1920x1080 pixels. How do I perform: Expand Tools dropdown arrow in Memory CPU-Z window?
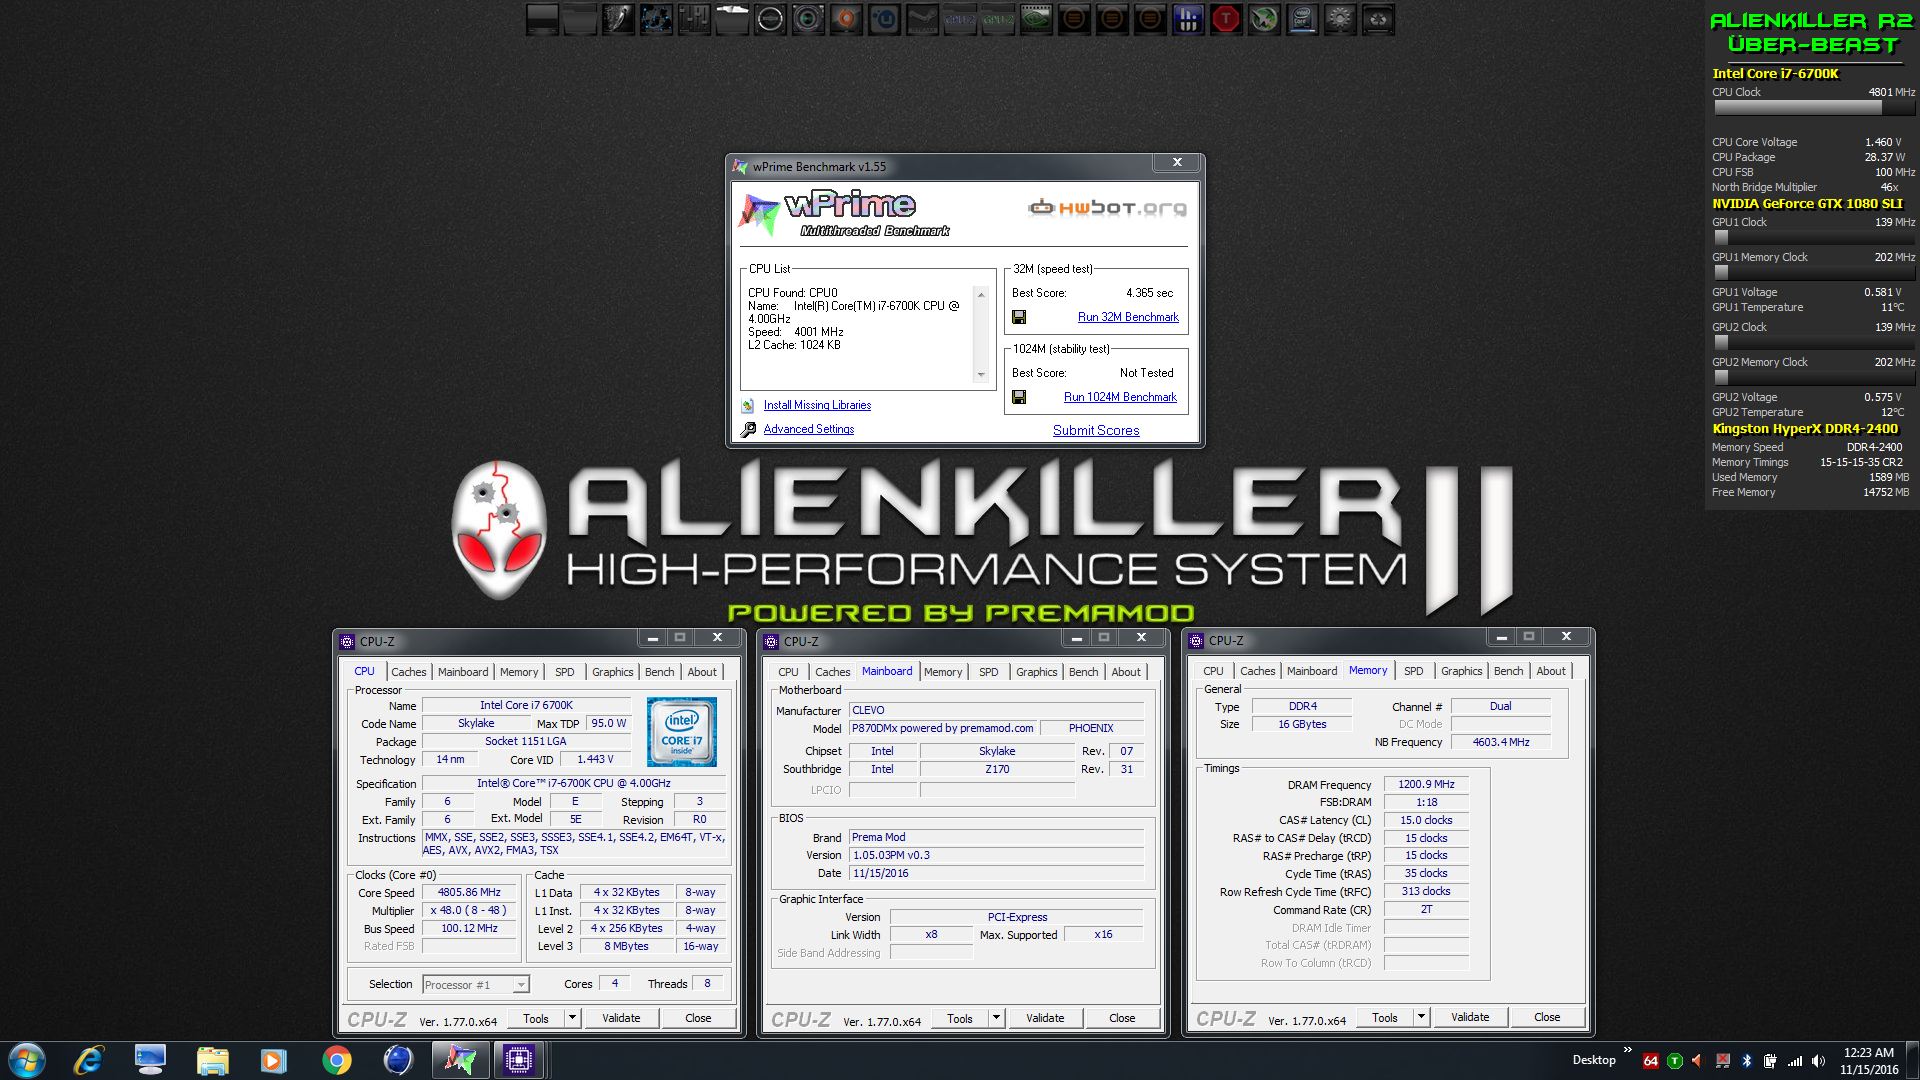click(1421, 1017)
